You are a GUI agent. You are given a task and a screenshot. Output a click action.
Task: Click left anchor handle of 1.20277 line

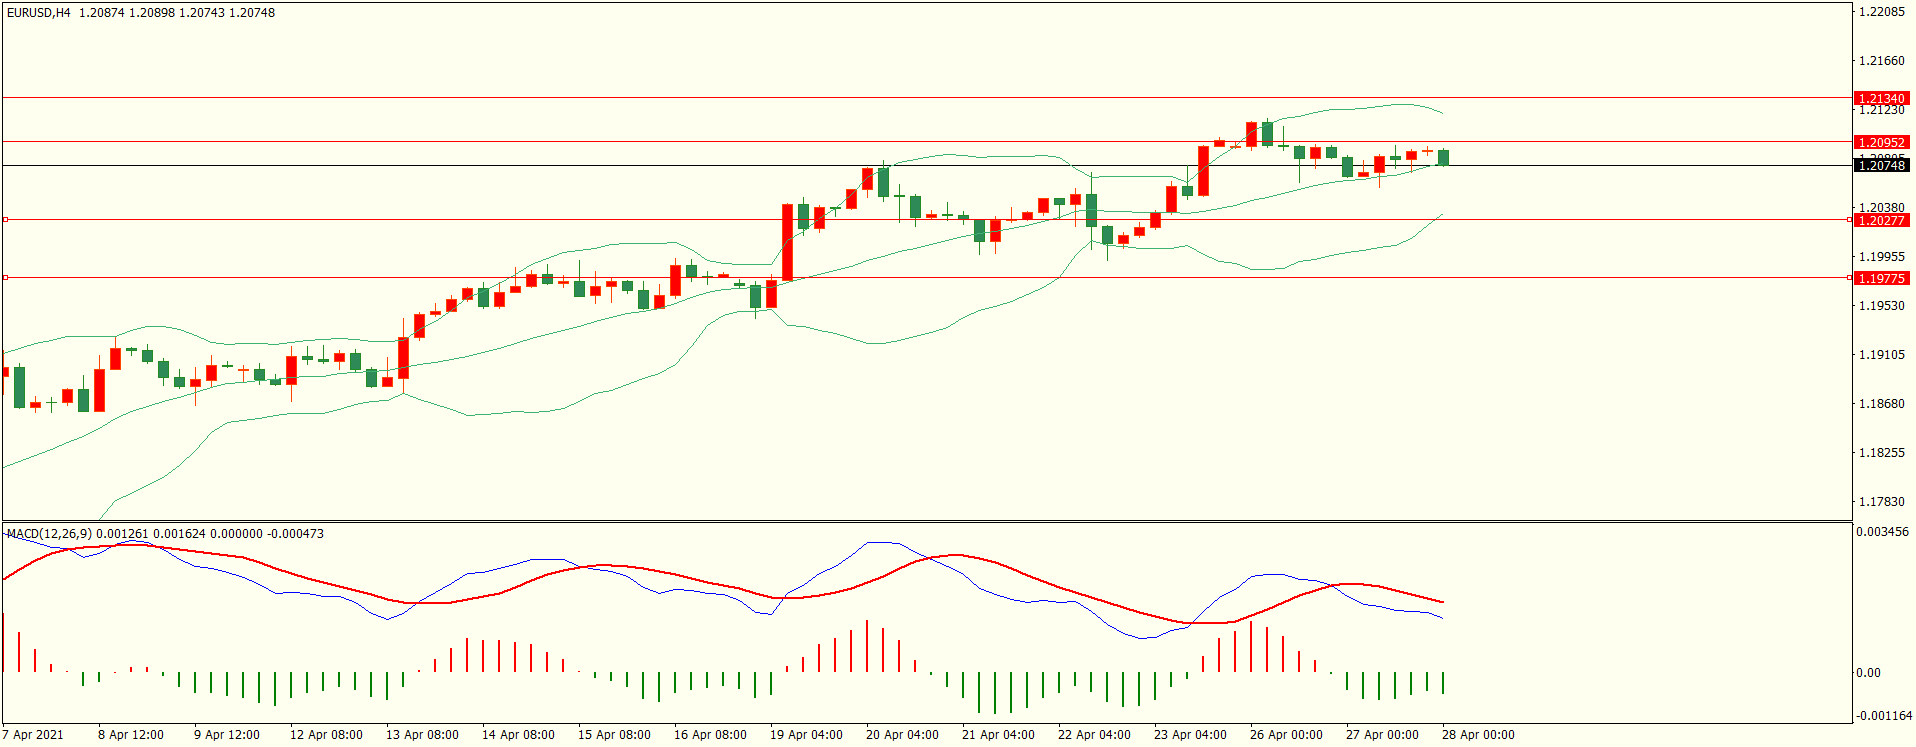5,219
